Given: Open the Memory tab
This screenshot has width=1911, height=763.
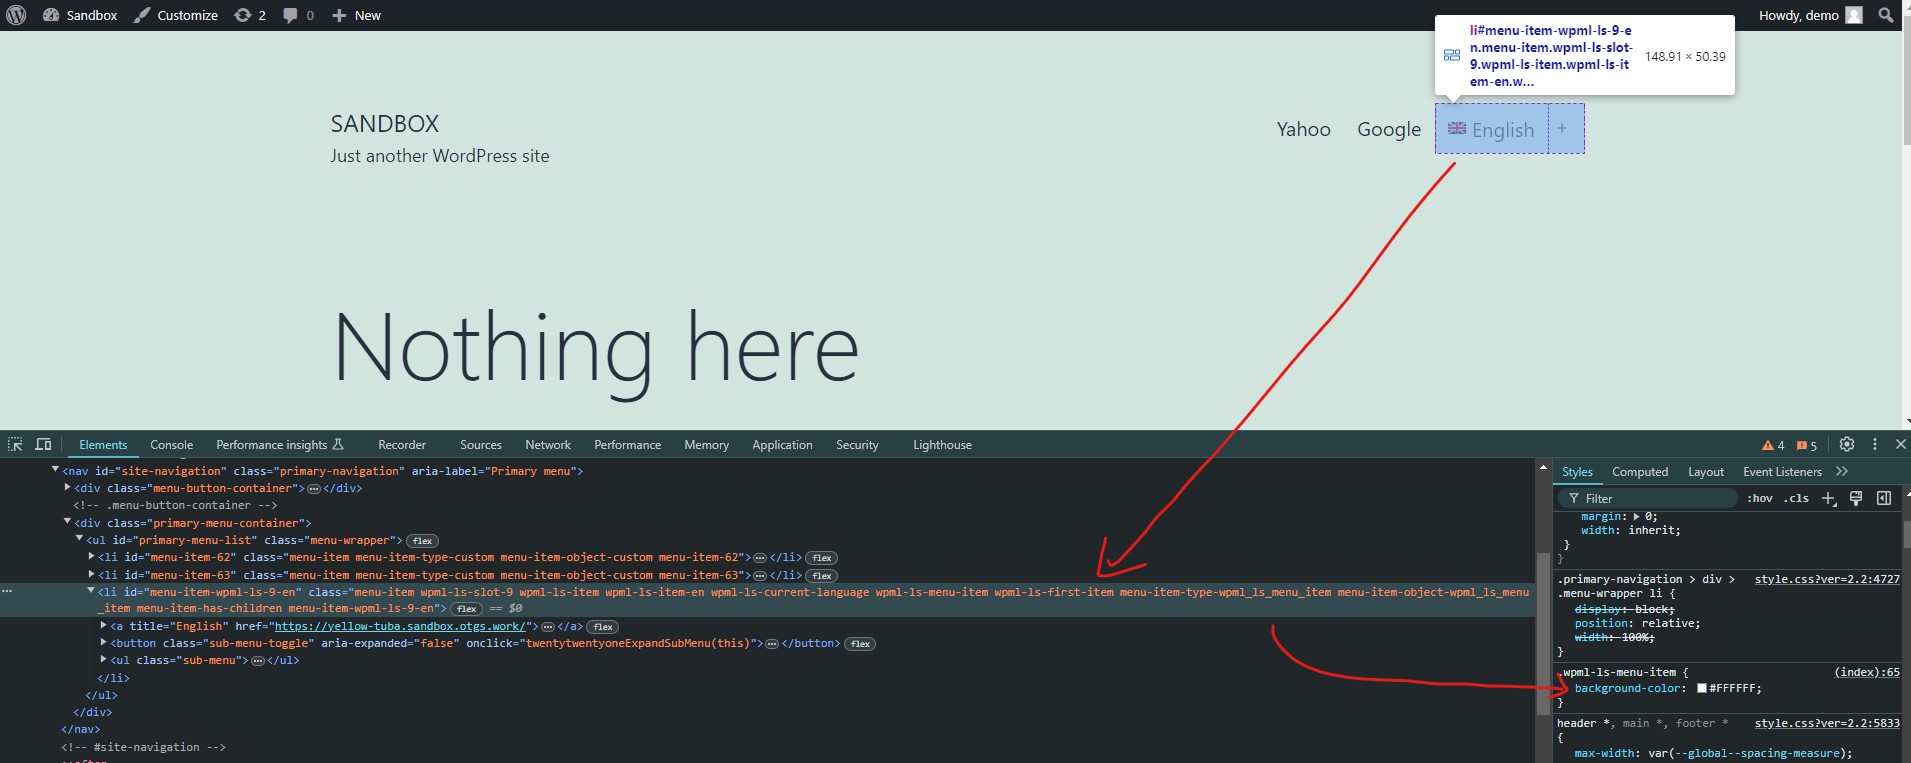Looking at the screenshot, I should point(706,445).
